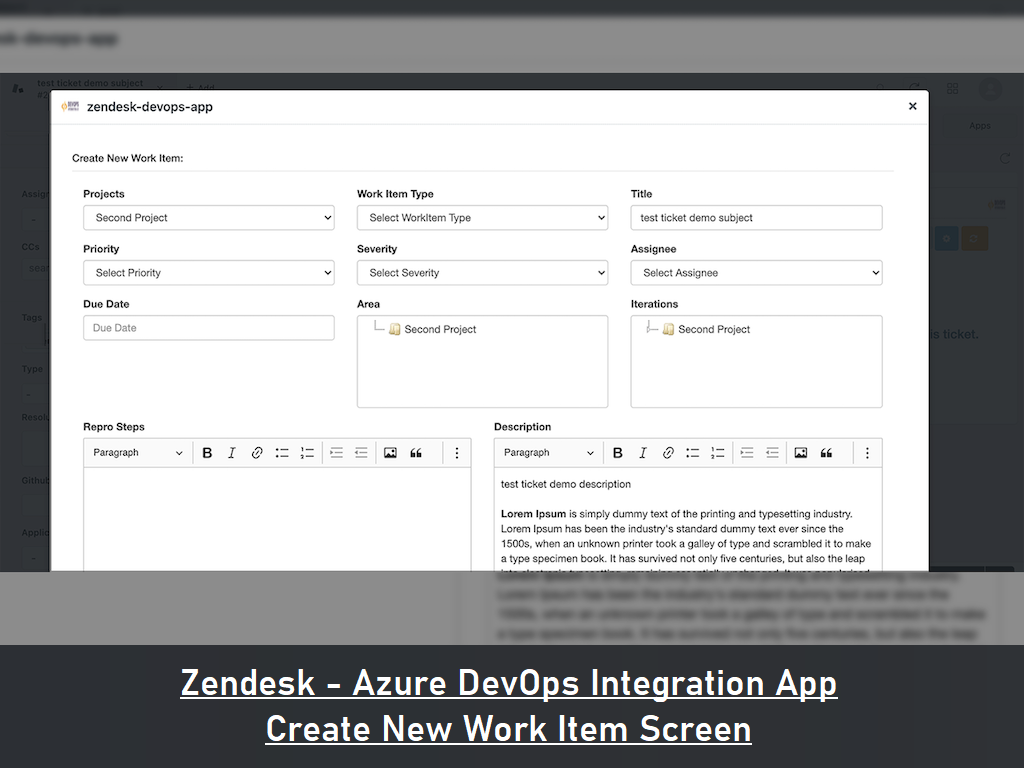Open more formatting options in Description toolbar
Viewport: 1024px width, 768px height.
[867, 452]
